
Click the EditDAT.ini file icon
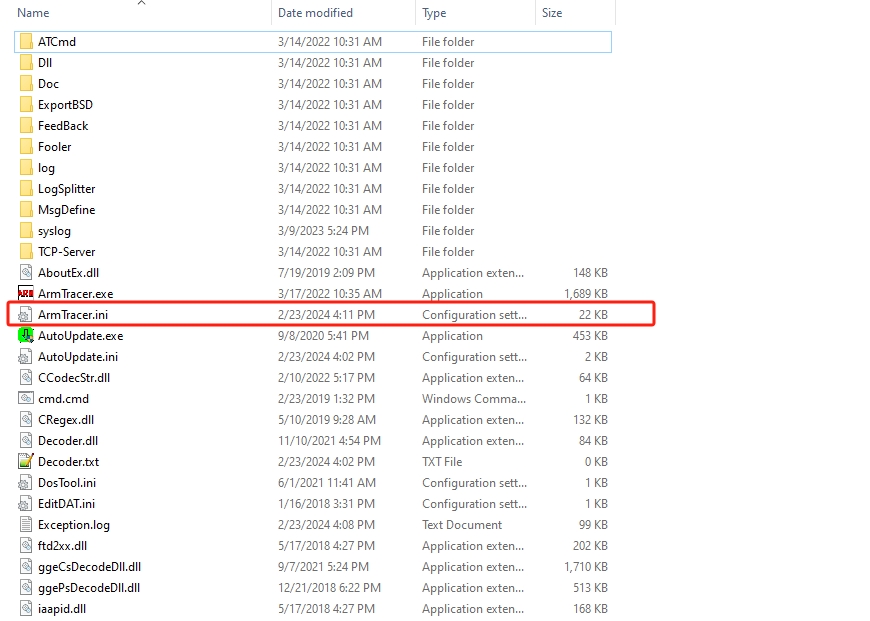[x=24, y=504]
